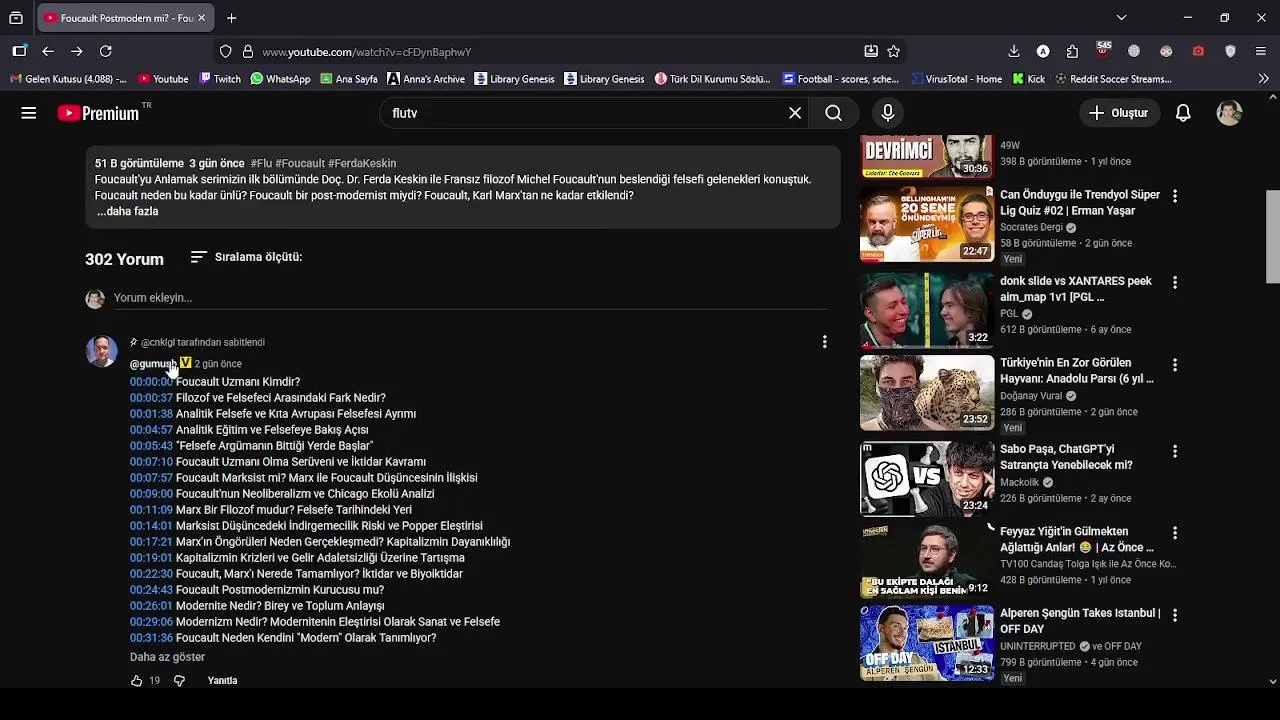Click the browser back arrow
Image resolution: width=1280 pixels, height=720 pixels.
[x=48, y=51]
